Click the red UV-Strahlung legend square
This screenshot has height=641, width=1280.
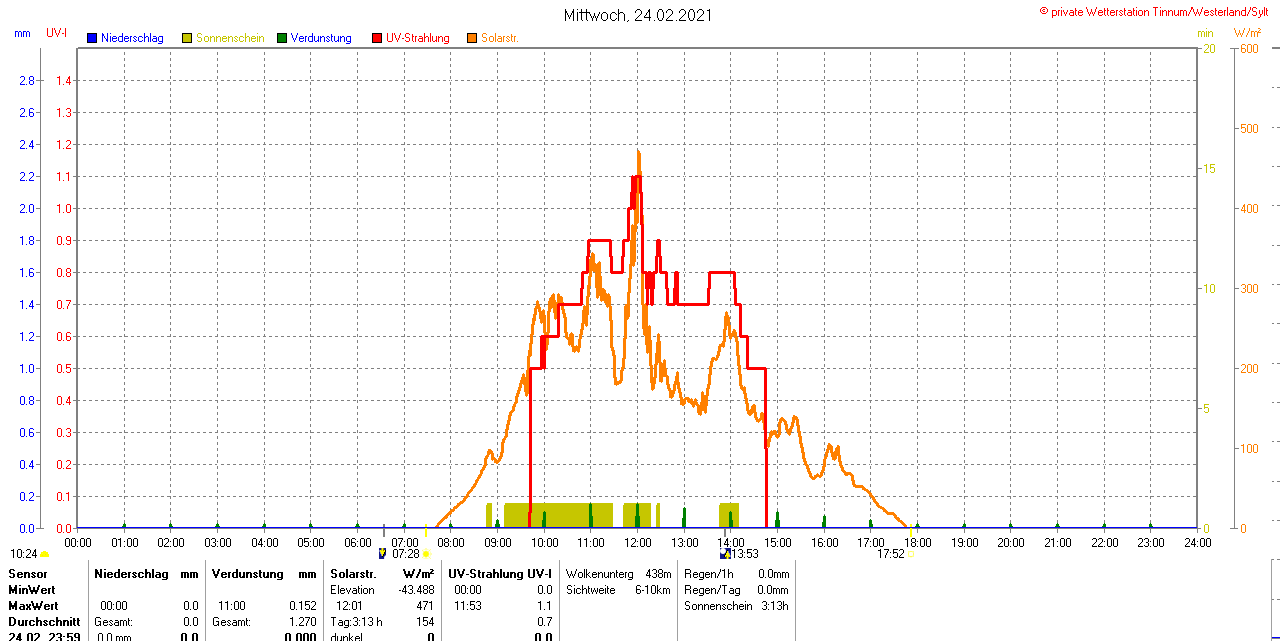(x=377, y=38)
